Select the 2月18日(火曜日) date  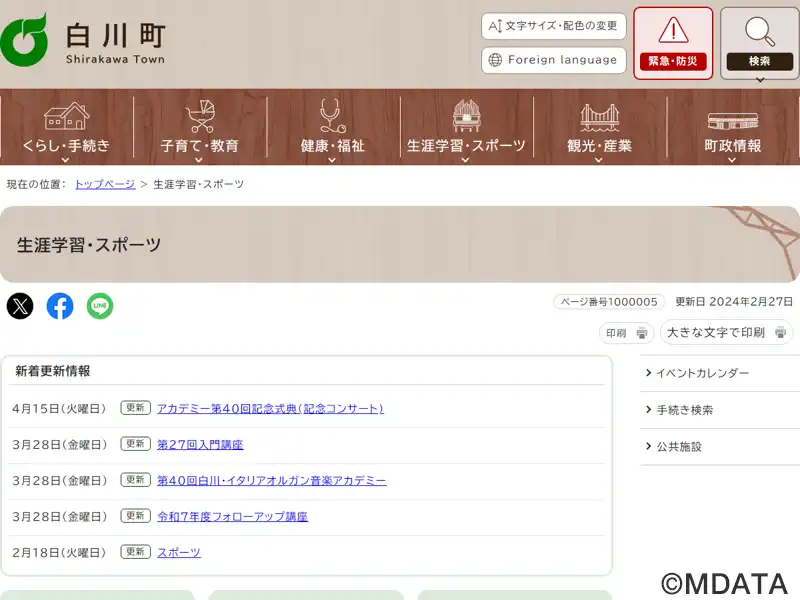59,553
